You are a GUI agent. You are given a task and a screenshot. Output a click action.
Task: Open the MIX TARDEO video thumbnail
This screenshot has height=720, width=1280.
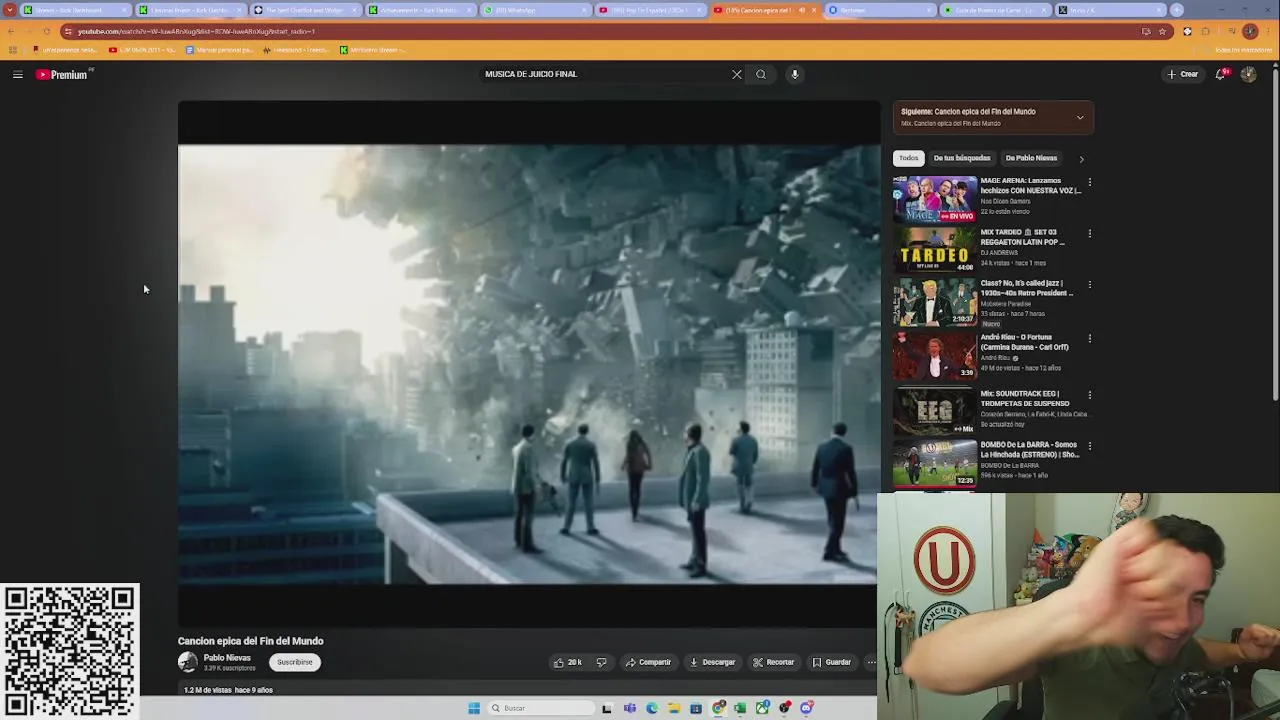pos(935,250)
